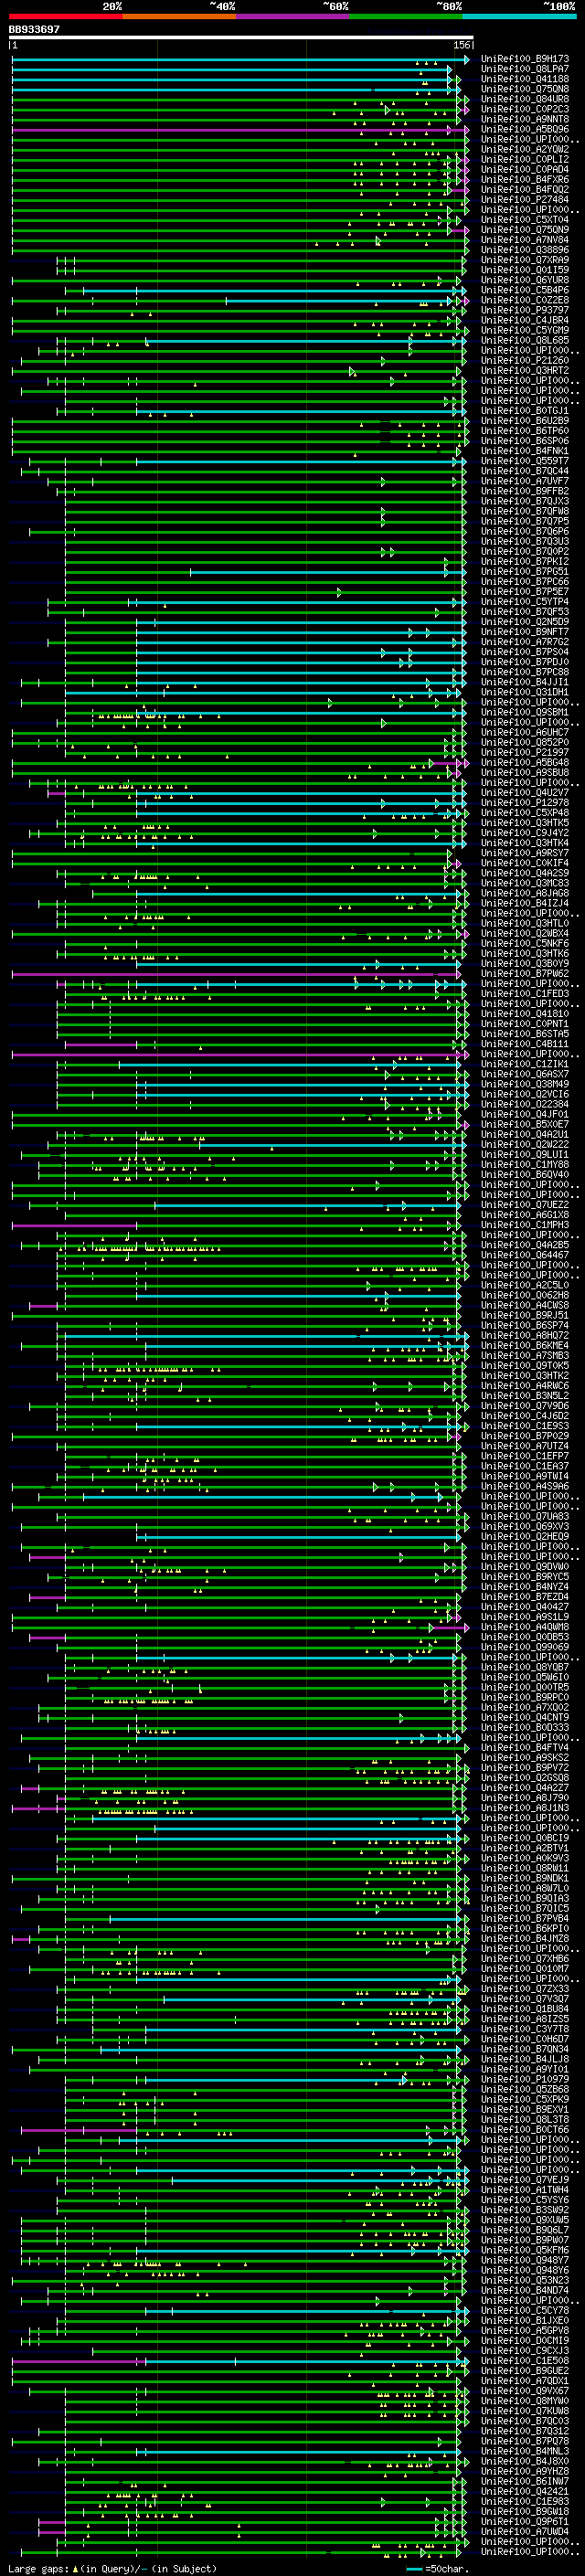Click the UniRef100_P93797 entry
The image size is (585, 2576).
525,310
